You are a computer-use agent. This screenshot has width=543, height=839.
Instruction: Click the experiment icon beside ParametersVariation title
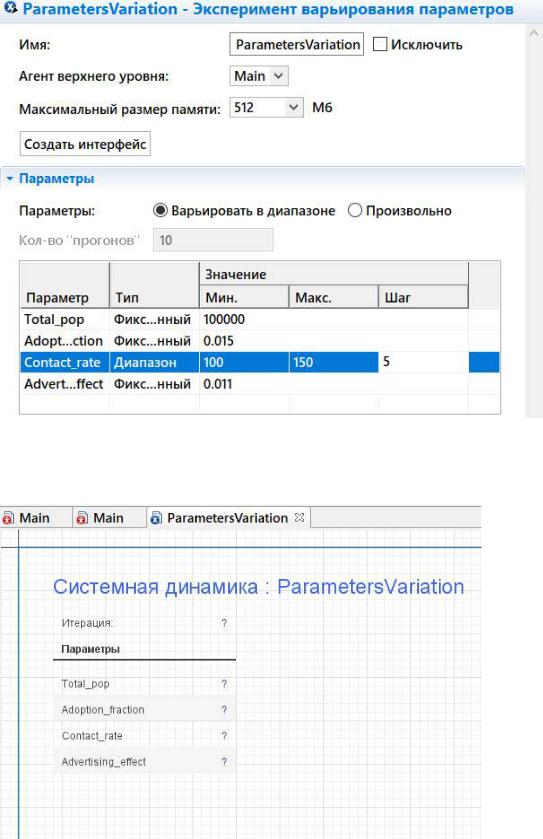click(x=10, y=8)
